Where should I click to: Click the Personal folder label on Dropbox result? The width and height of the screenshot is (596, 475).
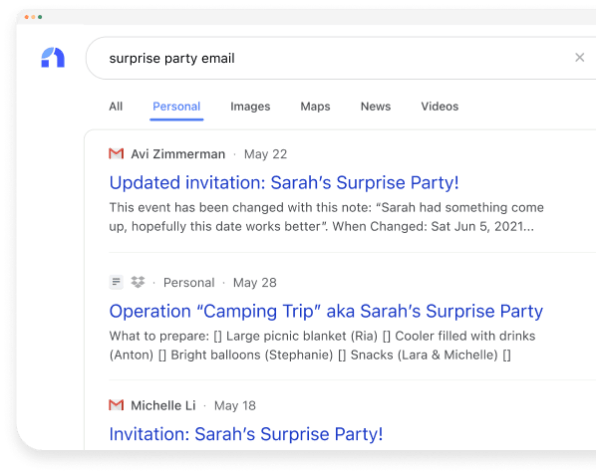189,283
